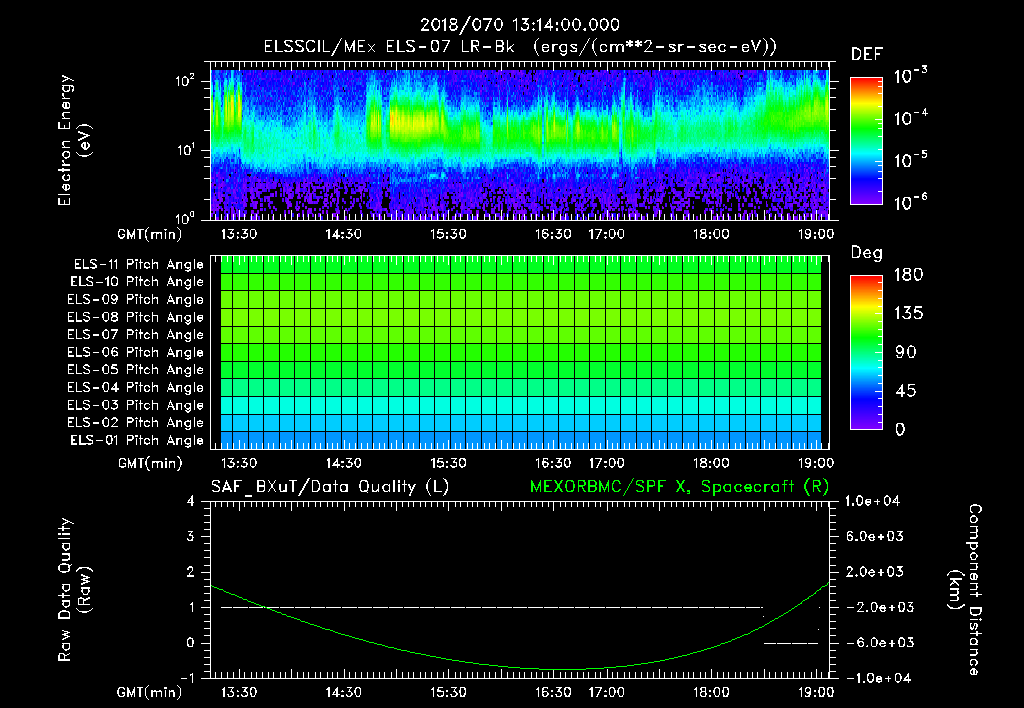Select the Deg label above the color bar
The image size is (1024, 708).
coord(867,253)
